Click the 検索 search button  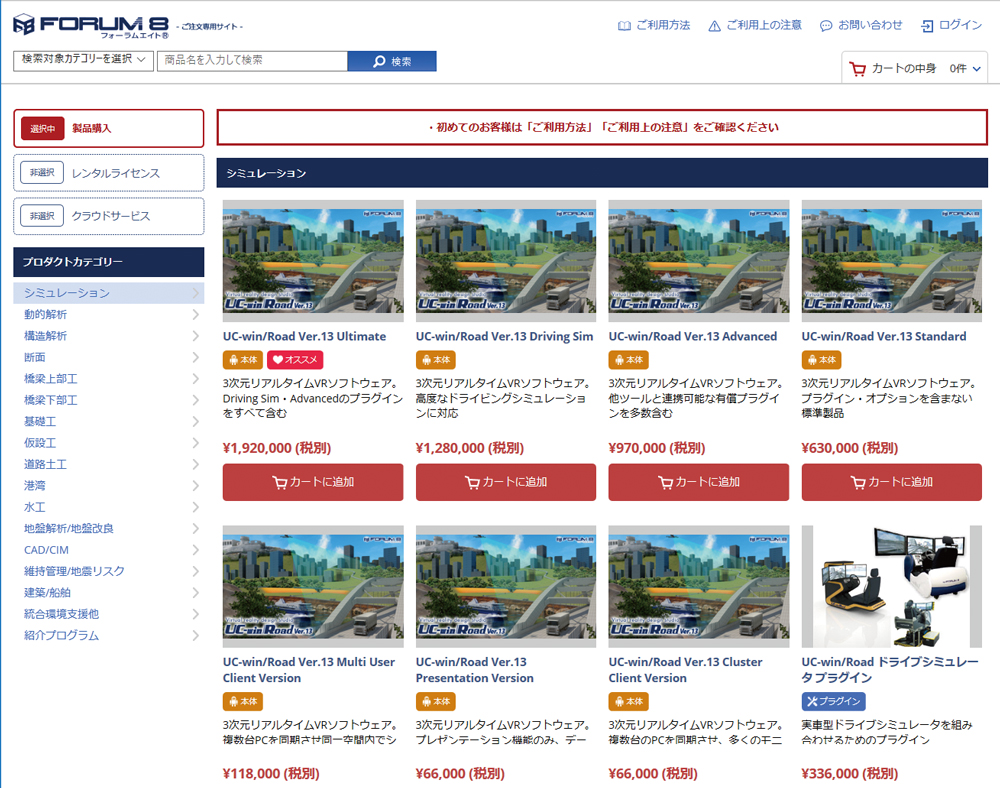click(392, 61)
